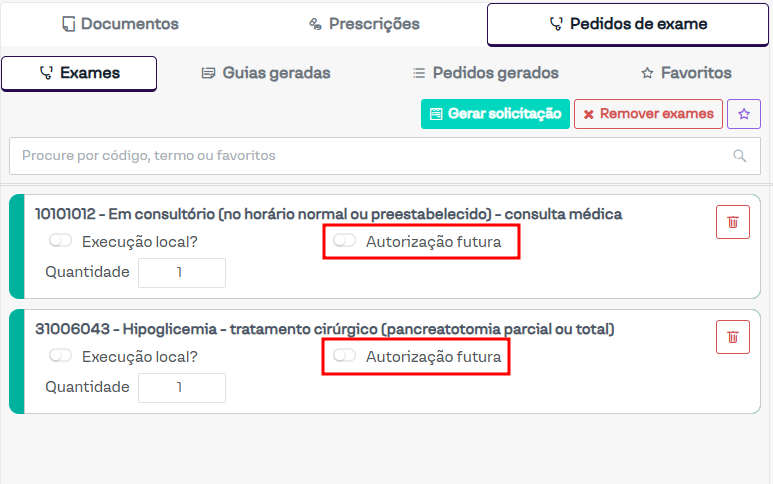Open the Documentos tab
This screenshot has height=484, width=773.
(x=120, y=24)
